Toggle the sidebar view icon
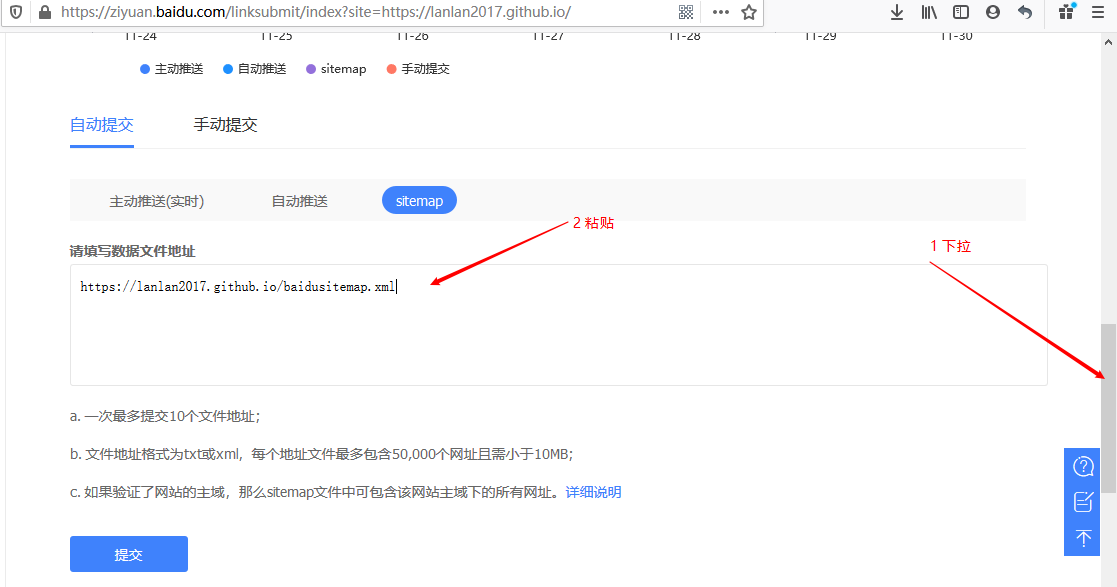Image resolution: width=1117 pixels, height=587 pixels. [x=961, y=12]
